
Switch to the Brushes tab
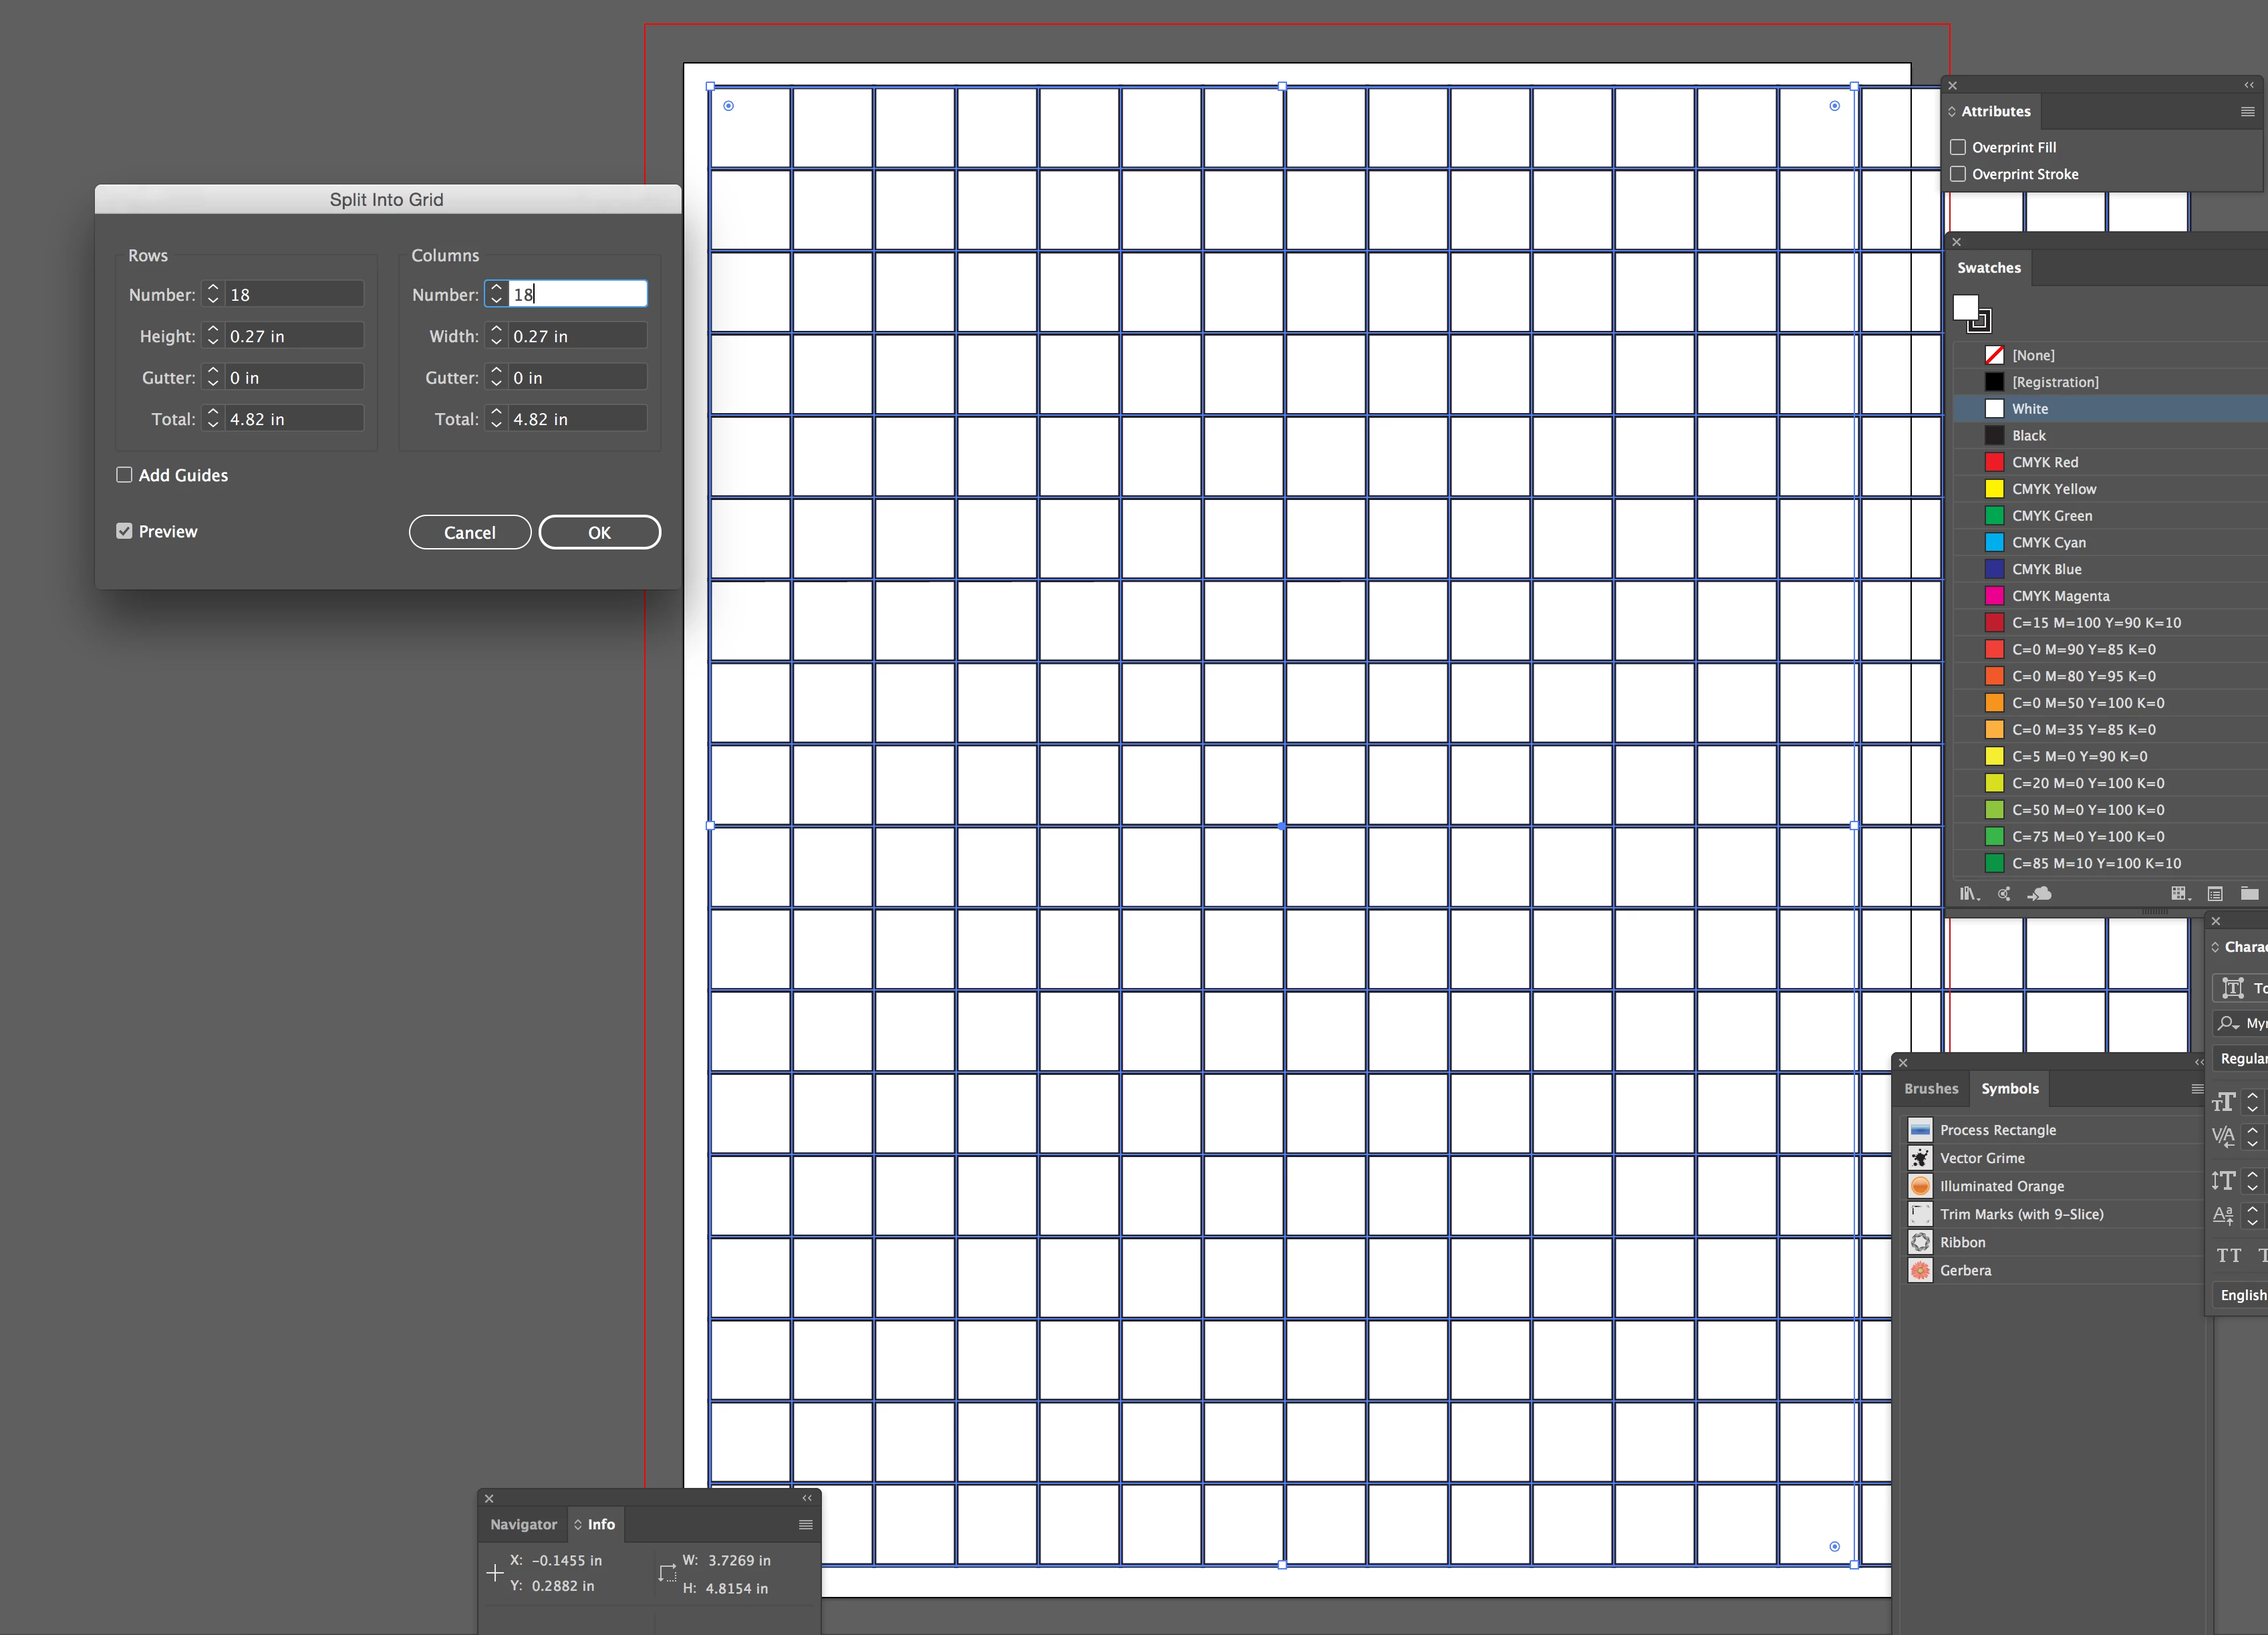[1931, 1089]
